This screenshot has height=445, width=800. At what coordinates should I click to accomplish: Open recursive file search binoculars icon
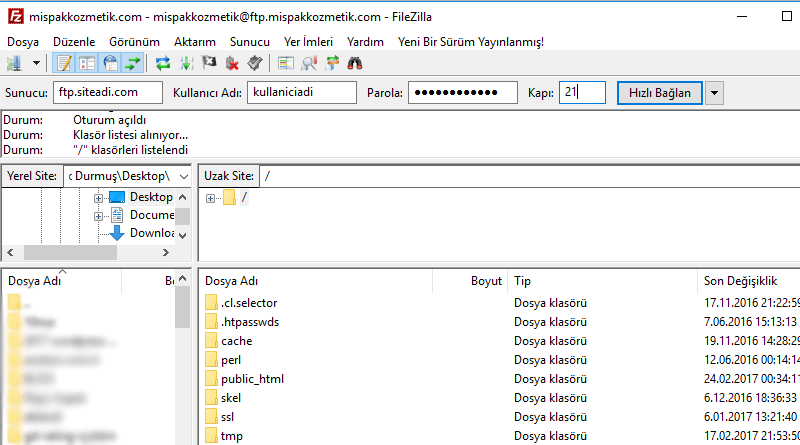click(x=355, y=63)
